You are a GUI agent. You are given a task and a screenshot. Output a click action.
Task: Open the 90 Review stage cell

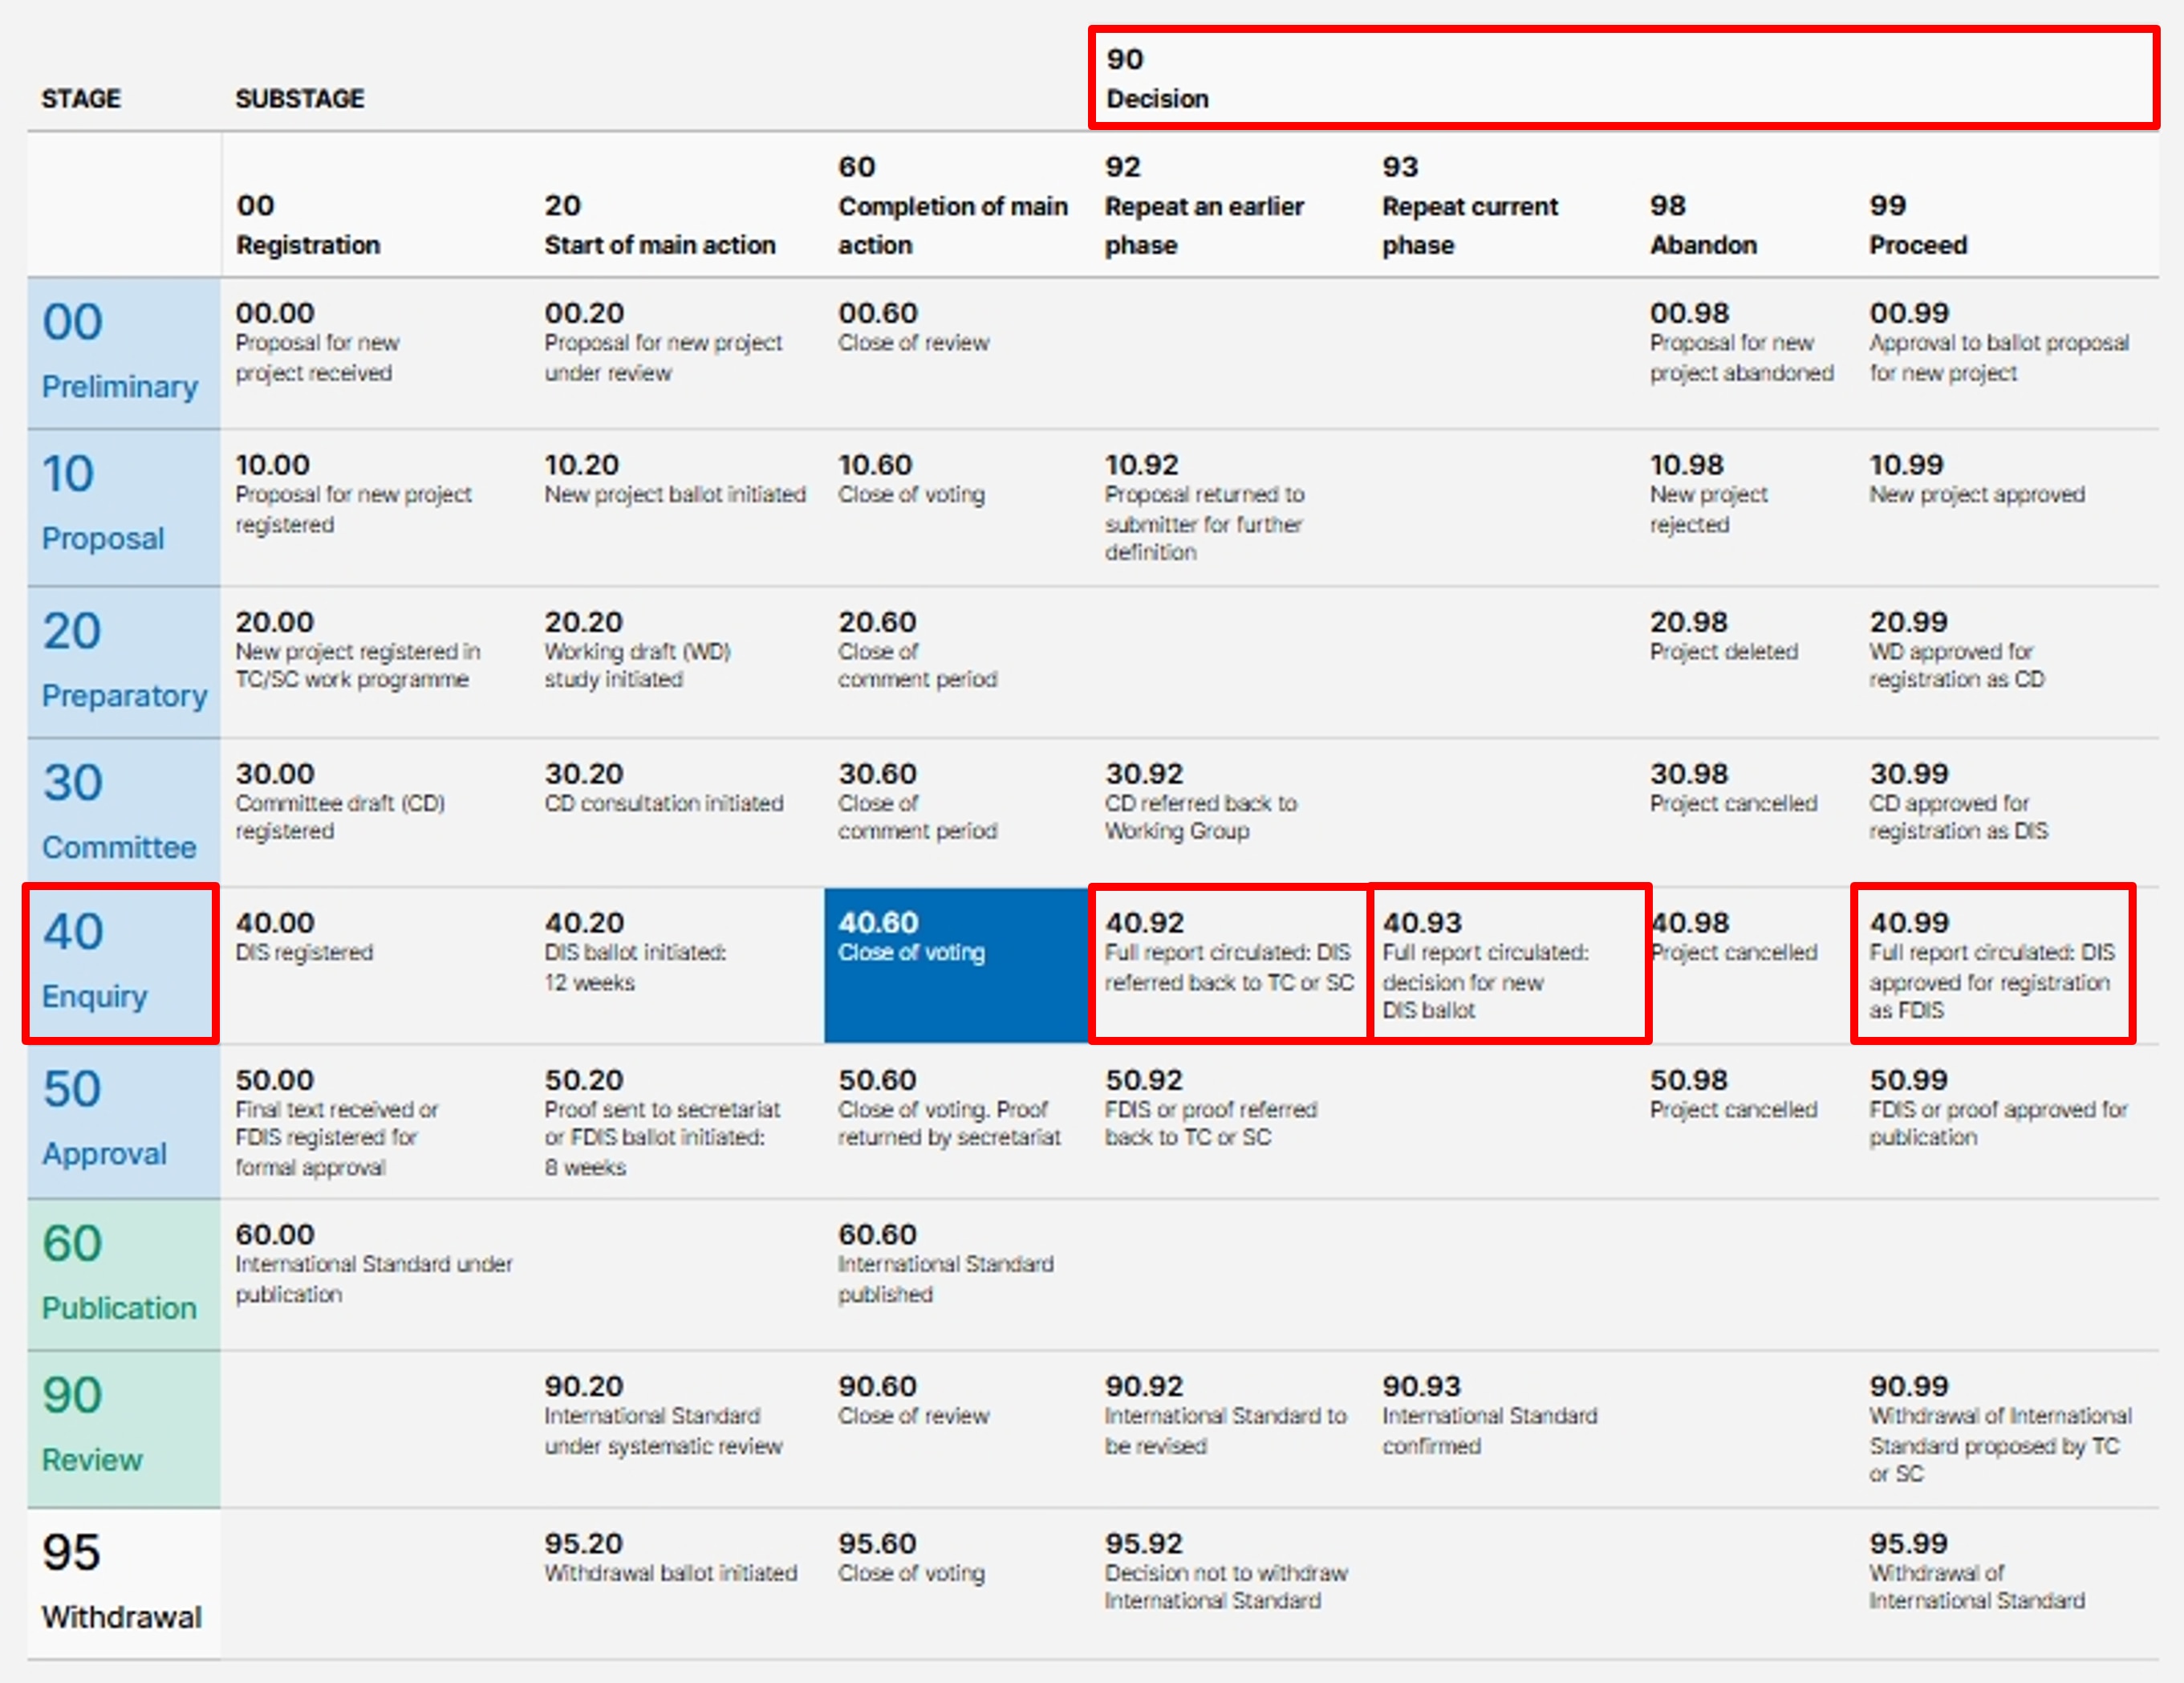point(122,1428)
